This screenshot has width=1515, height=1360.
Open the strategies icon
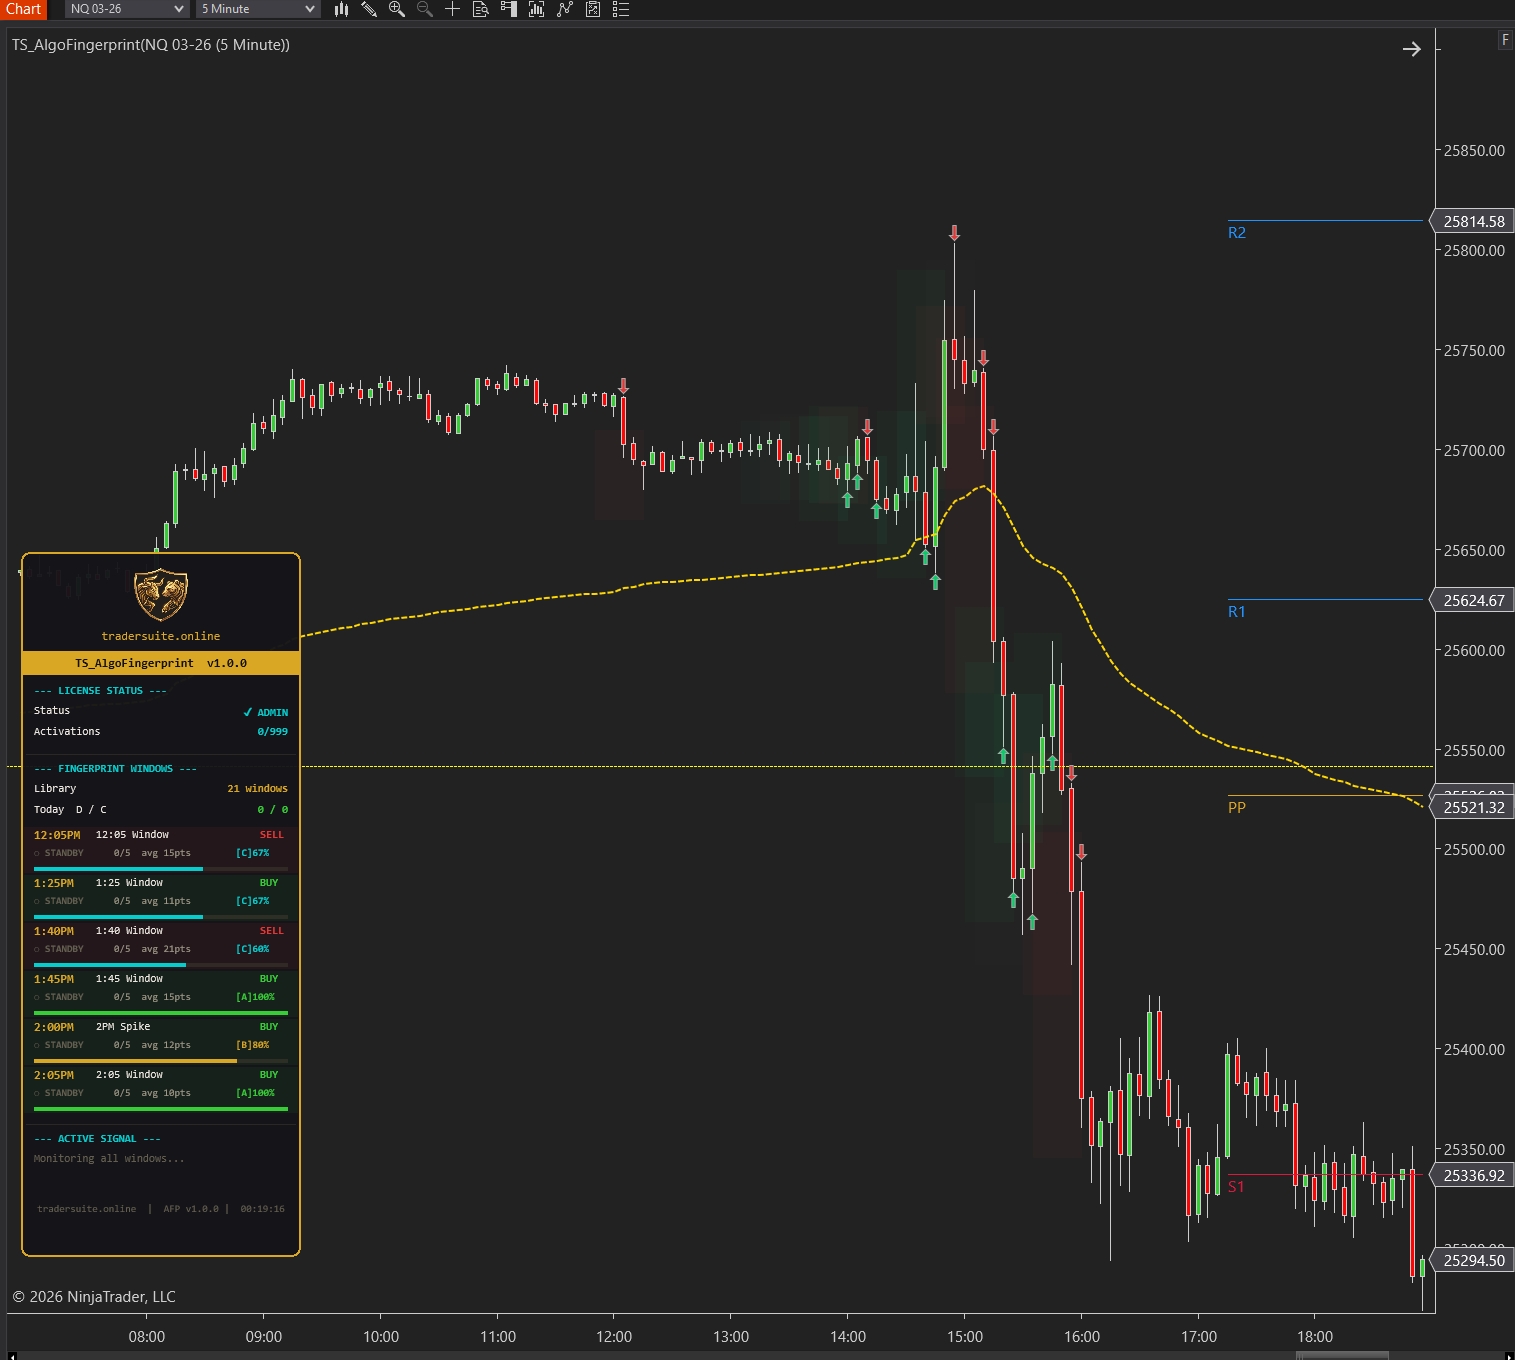[x=565, y=9]
